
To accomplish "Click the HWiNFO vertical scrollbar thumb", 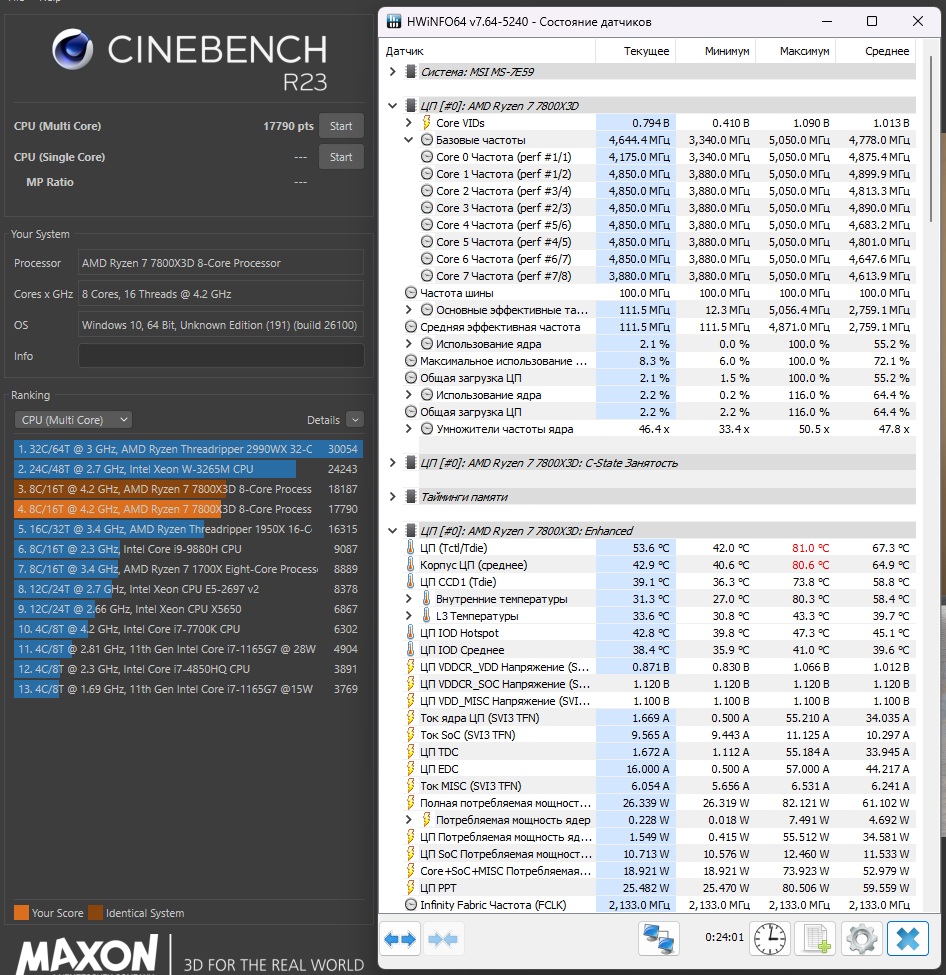I will click(930, 139).
